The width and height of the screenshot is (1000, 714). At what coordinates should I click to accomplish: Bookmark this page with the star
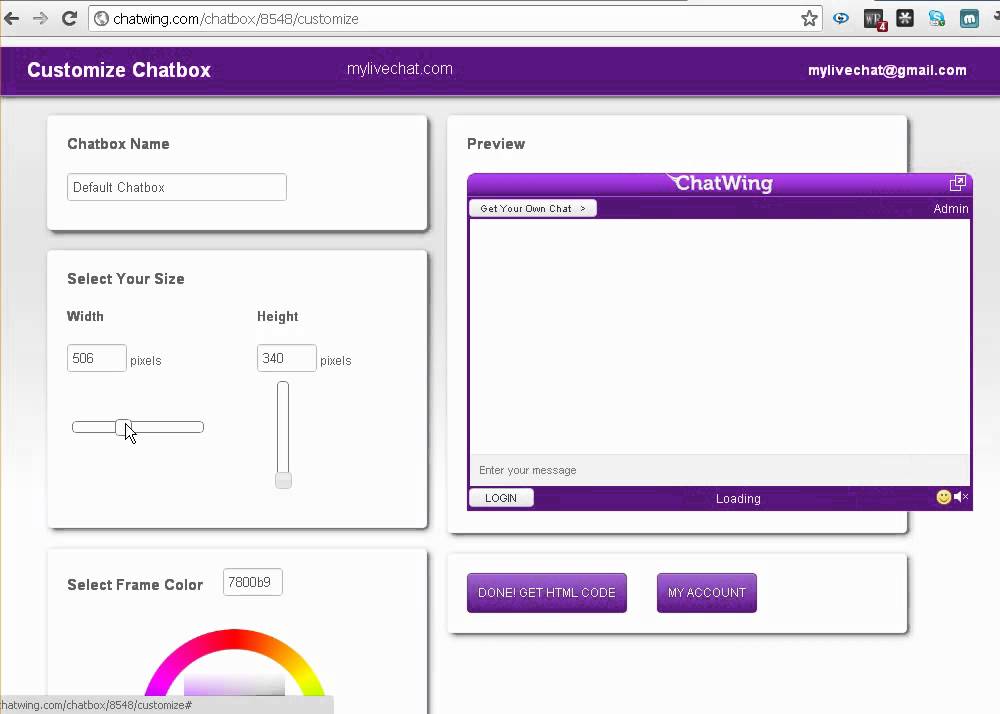coord(809,18)
